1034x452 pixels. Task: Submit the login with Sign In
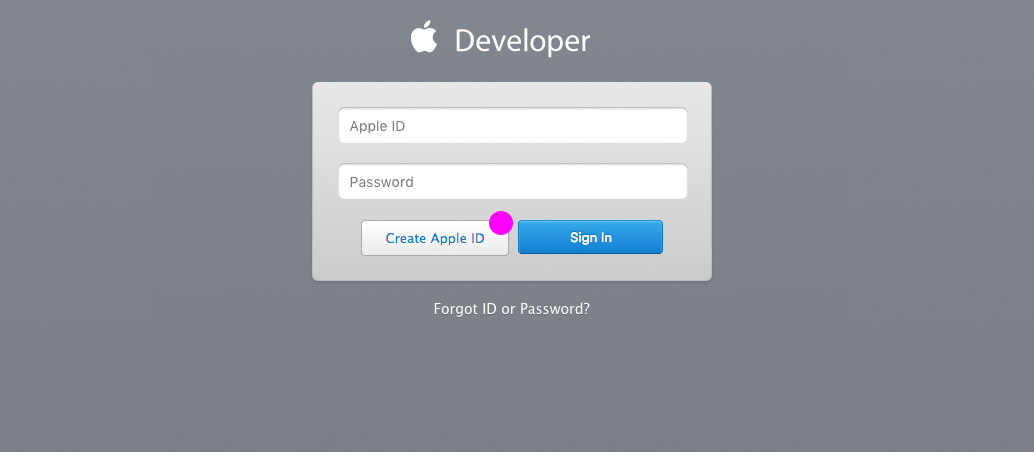pyautogui.click(x=590, y=238)
